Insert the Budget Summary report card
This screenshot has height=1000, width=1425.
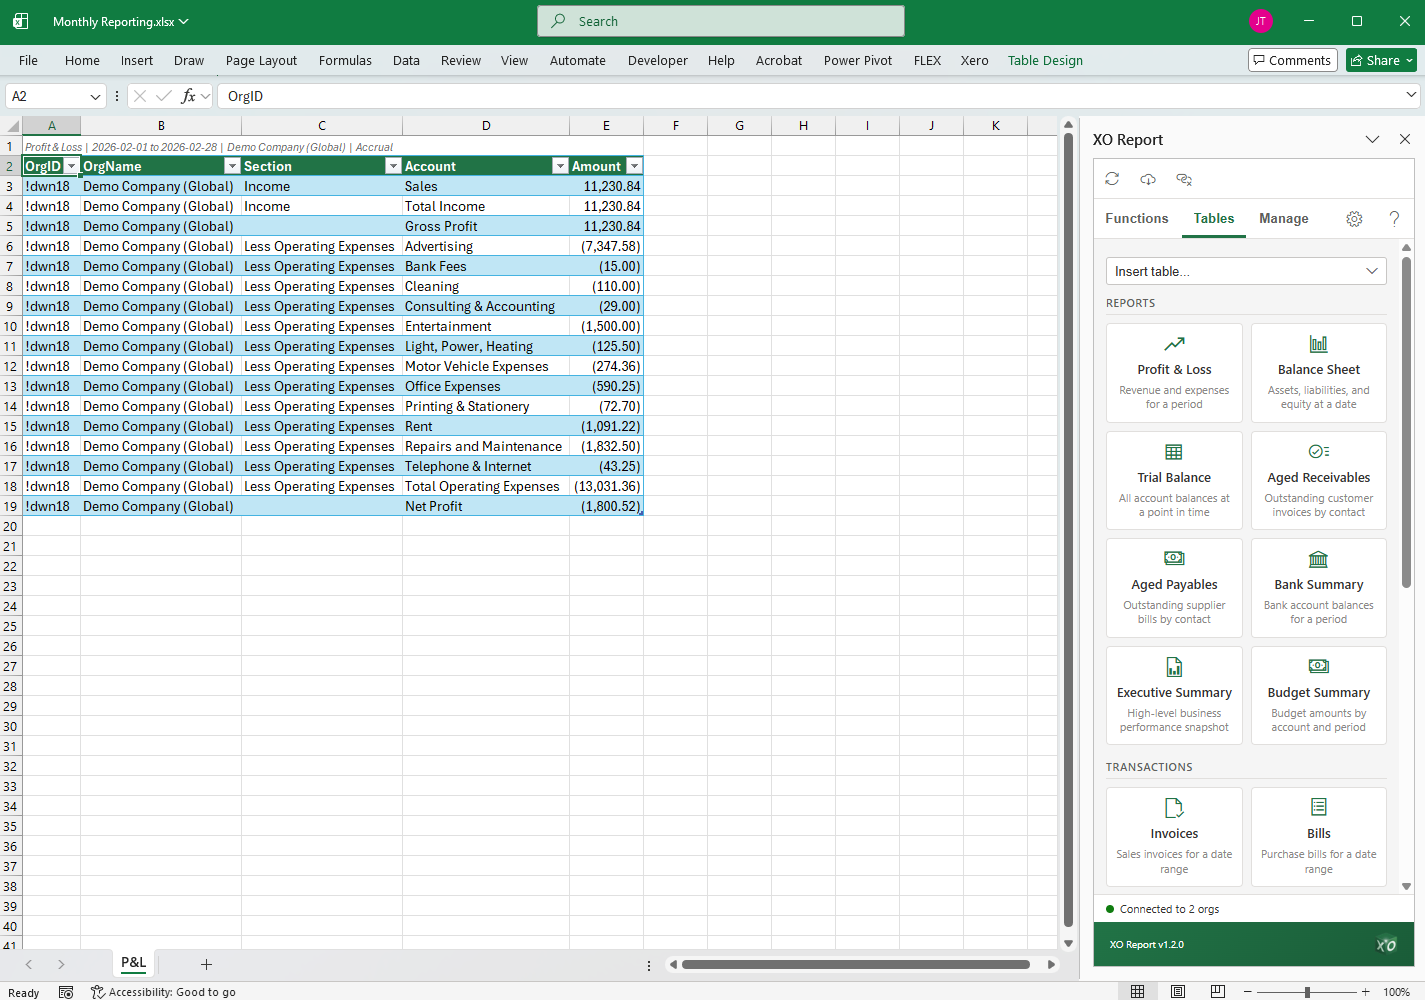coord(1319,695)
